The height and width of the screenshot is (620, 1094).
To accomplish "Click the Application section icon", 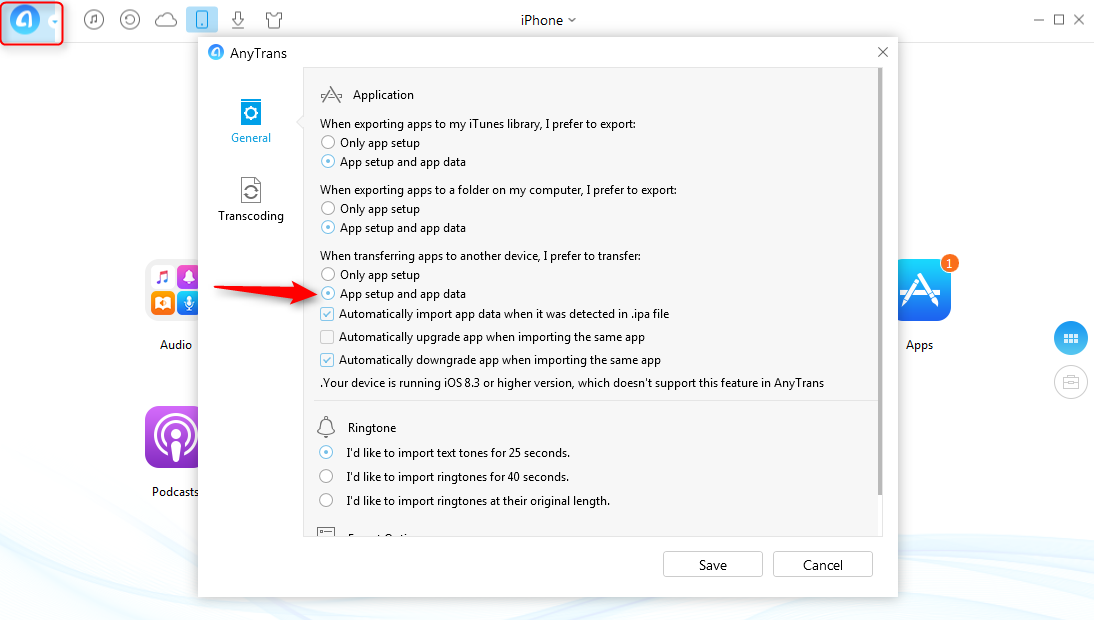I will tap(331, 95).
